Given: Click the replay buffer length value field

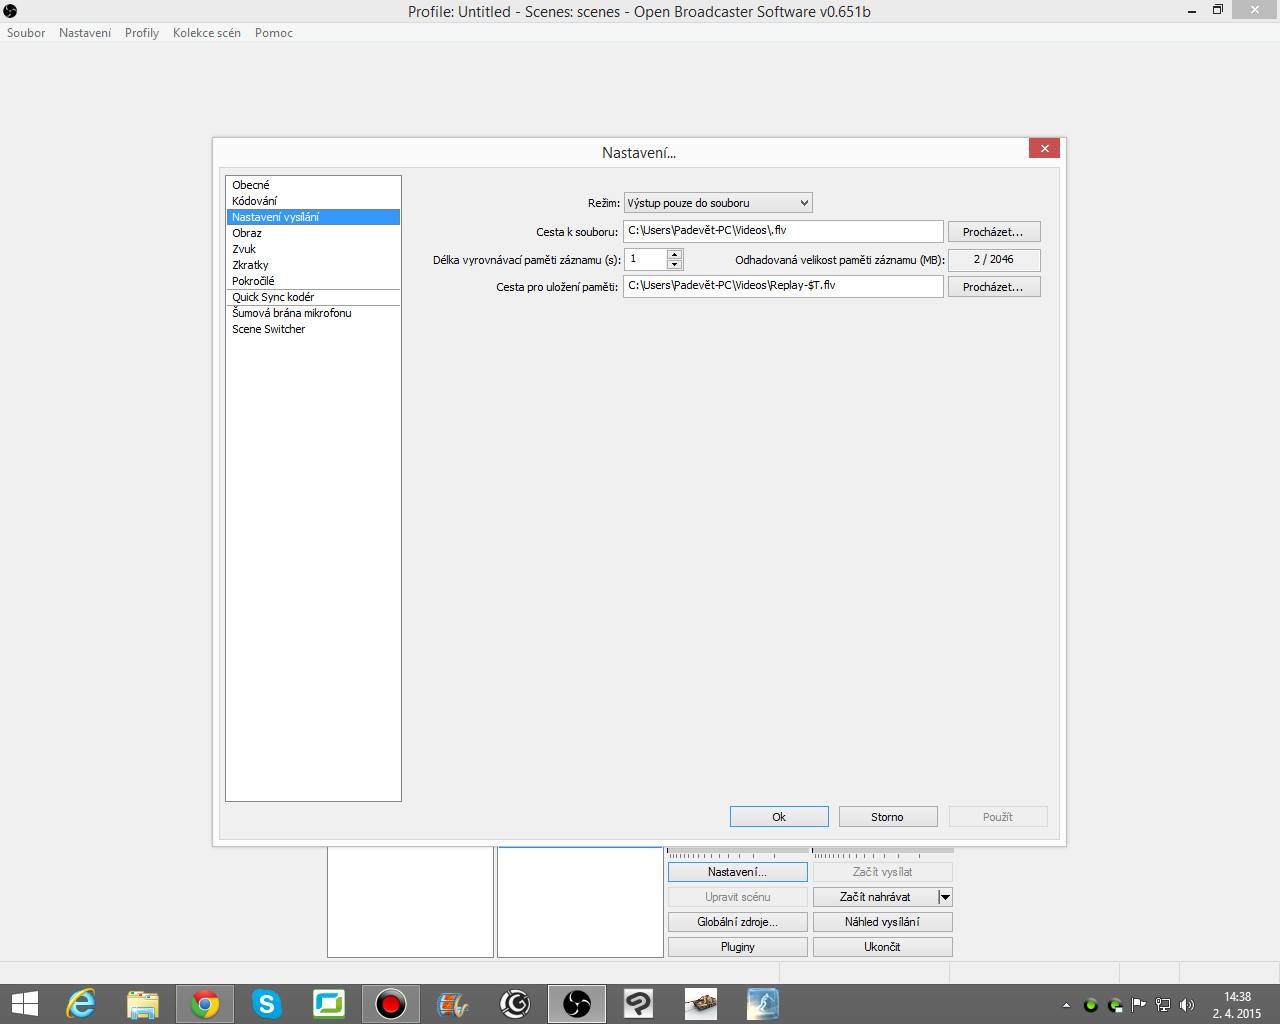Looking at the screenshot, I should click(645, 259).
